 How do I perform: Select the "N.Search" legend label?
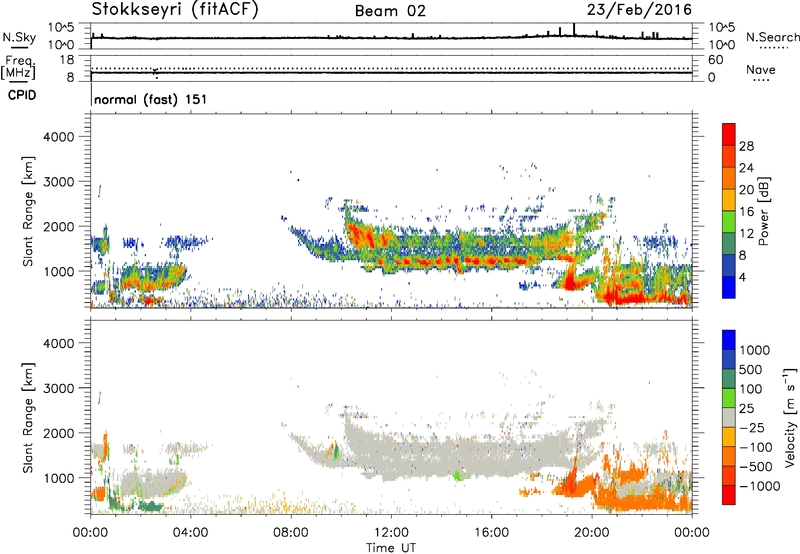pos(773,37)
